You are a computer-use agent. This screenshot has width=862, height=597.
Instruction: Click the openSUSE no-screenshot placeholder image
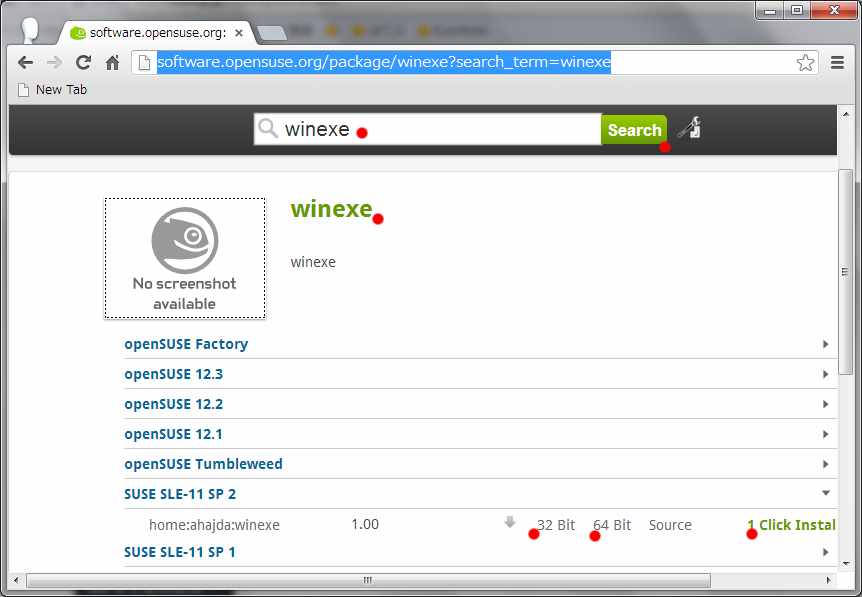(185, 258)
